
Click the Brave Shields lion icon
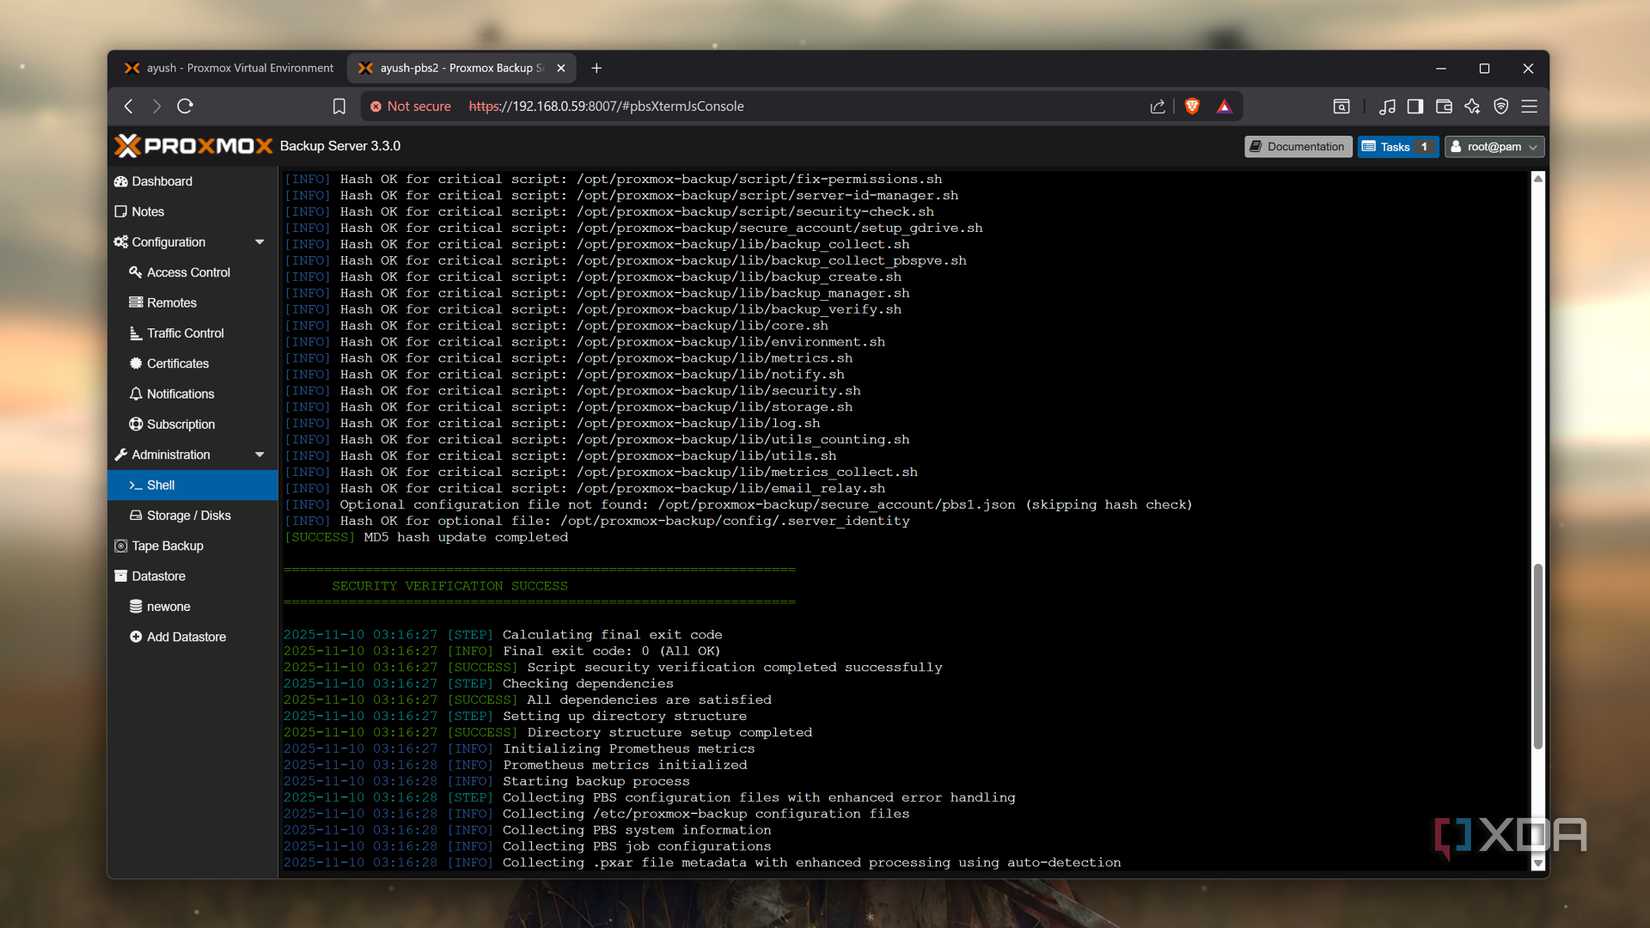coord(1191,106)
